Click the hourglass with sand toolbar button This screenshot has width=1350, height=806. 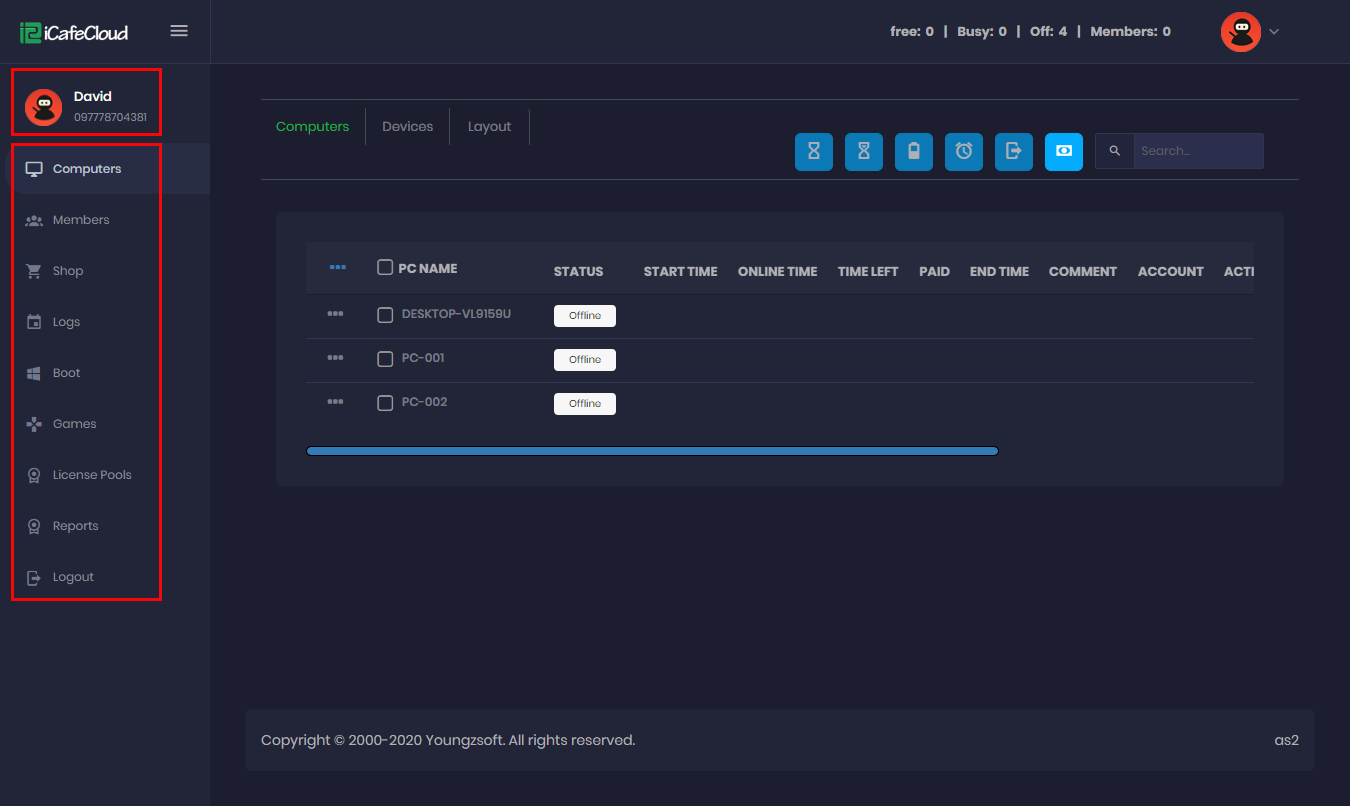[863, 151]
